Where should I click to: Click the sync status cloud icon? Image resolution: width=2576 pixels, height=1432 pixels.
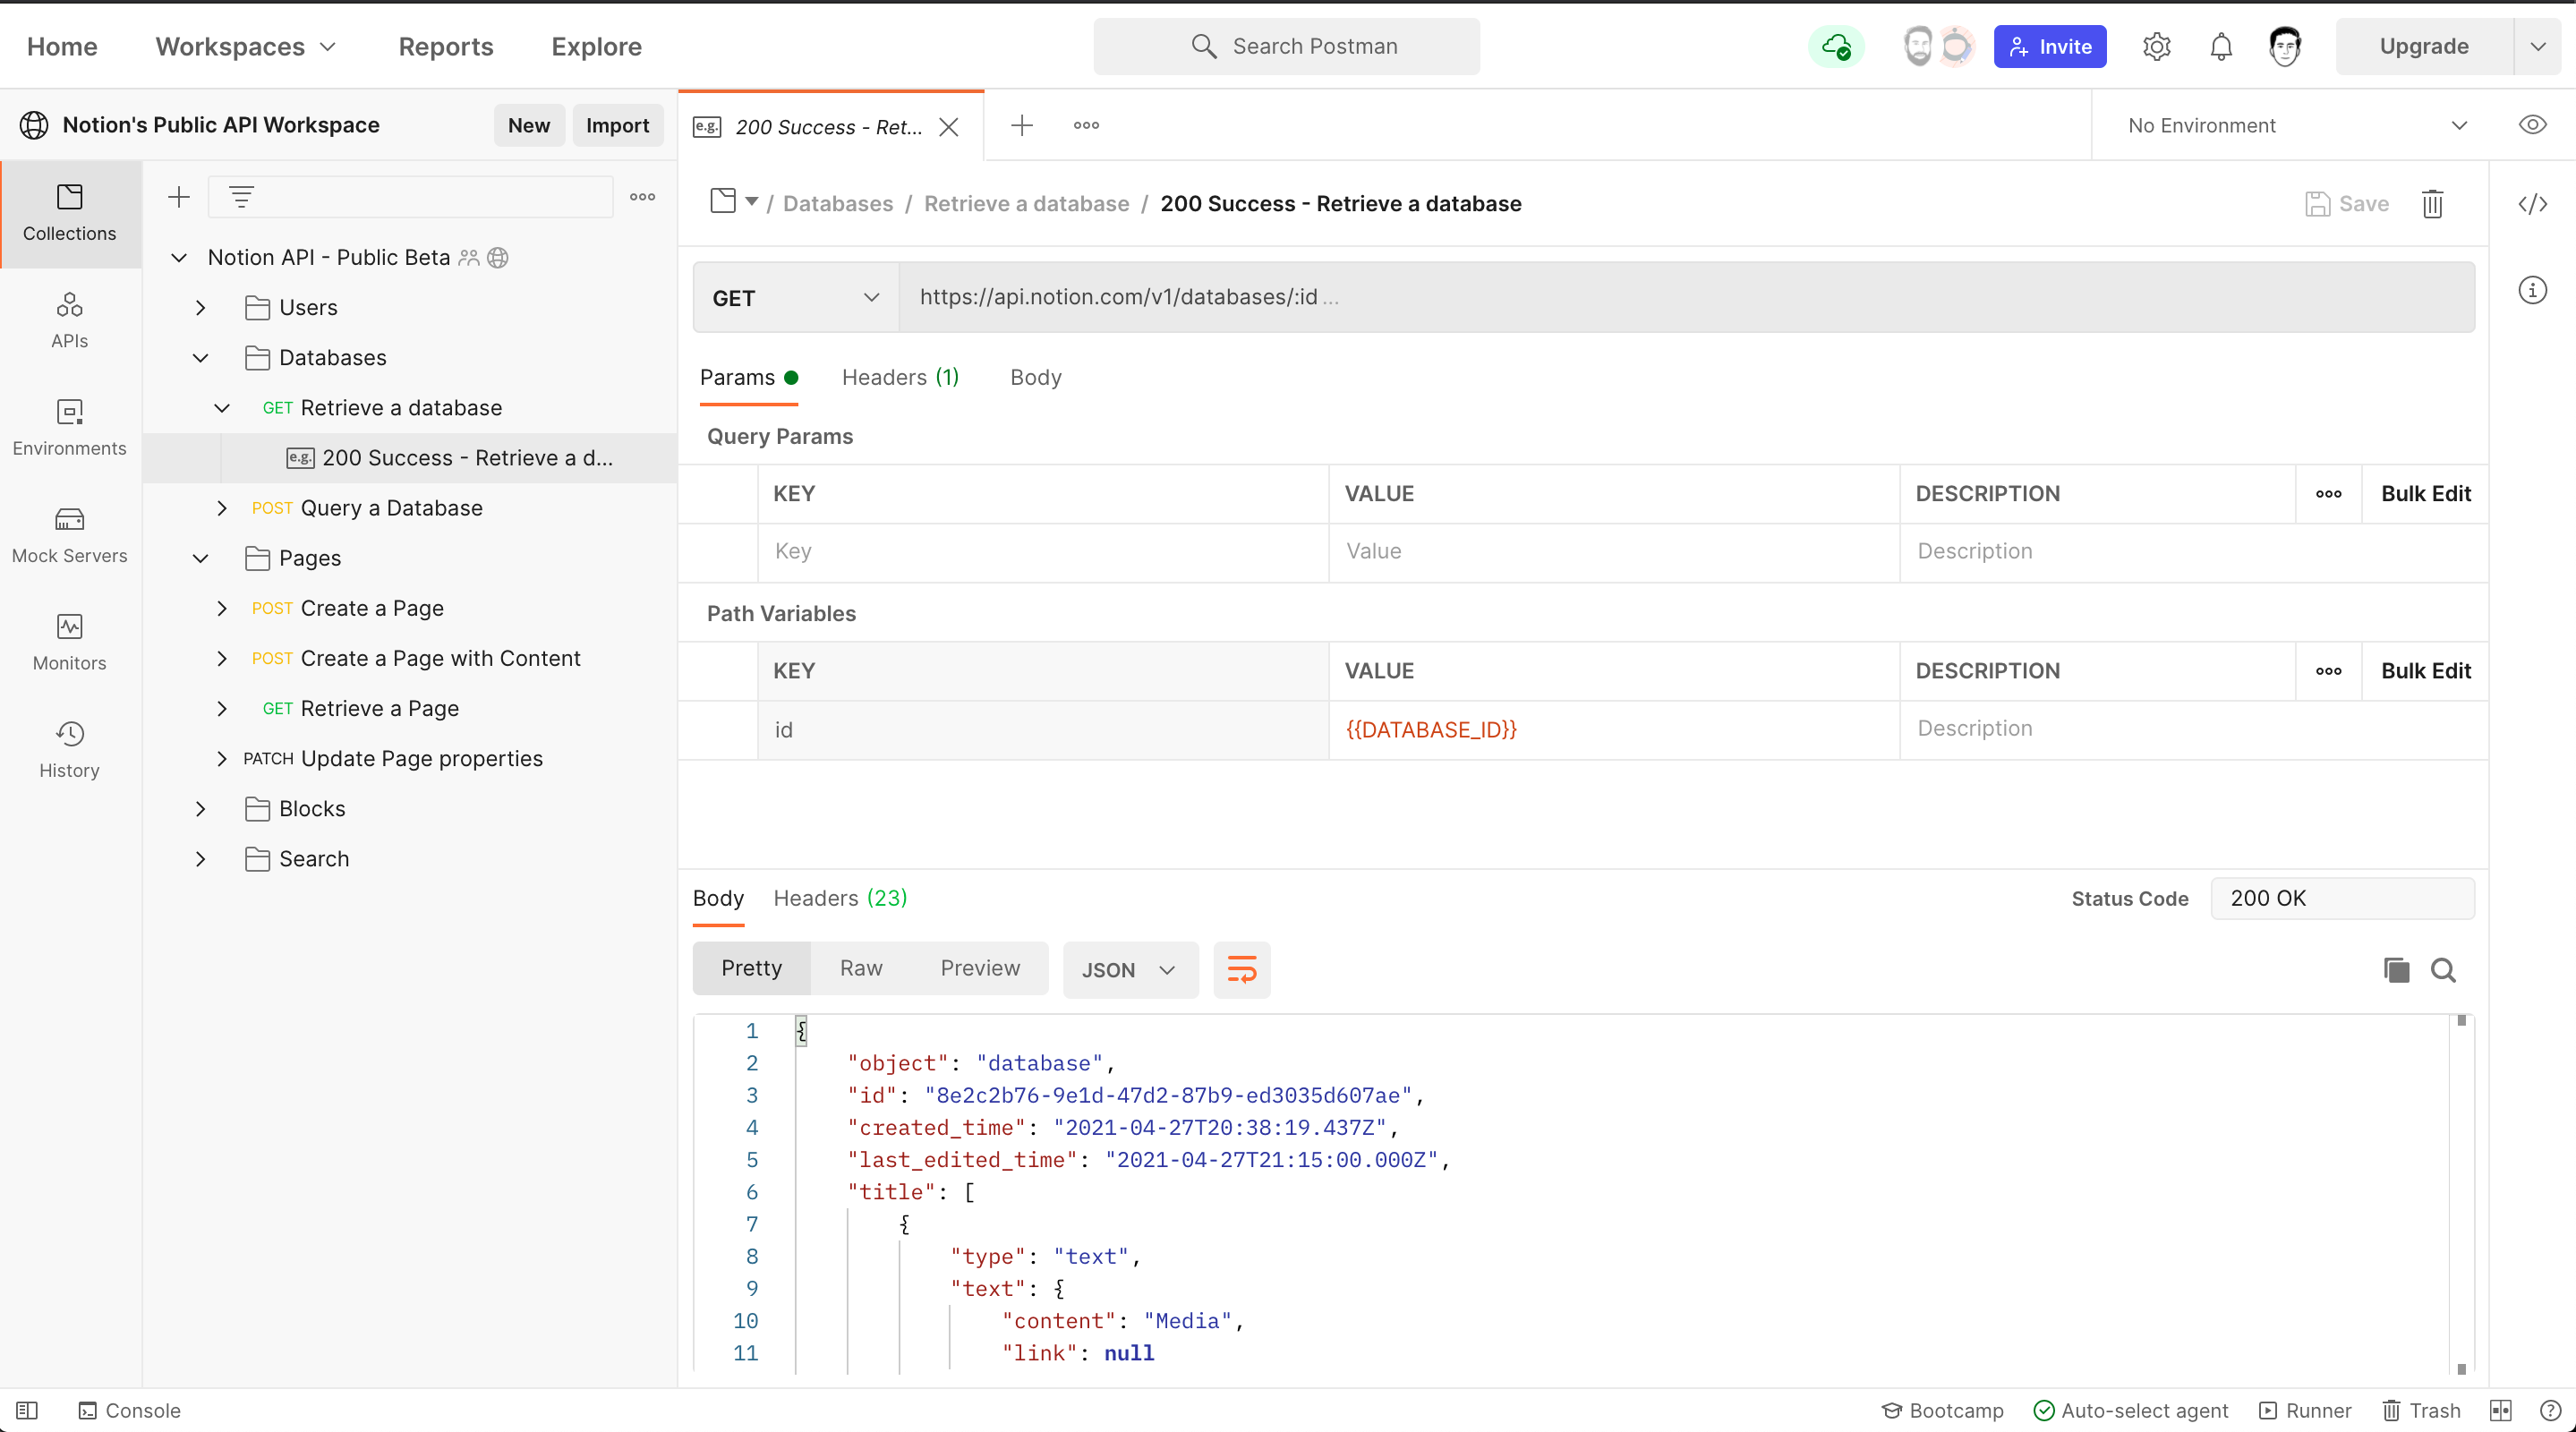pyautogui.click(x=1836, y=46)
